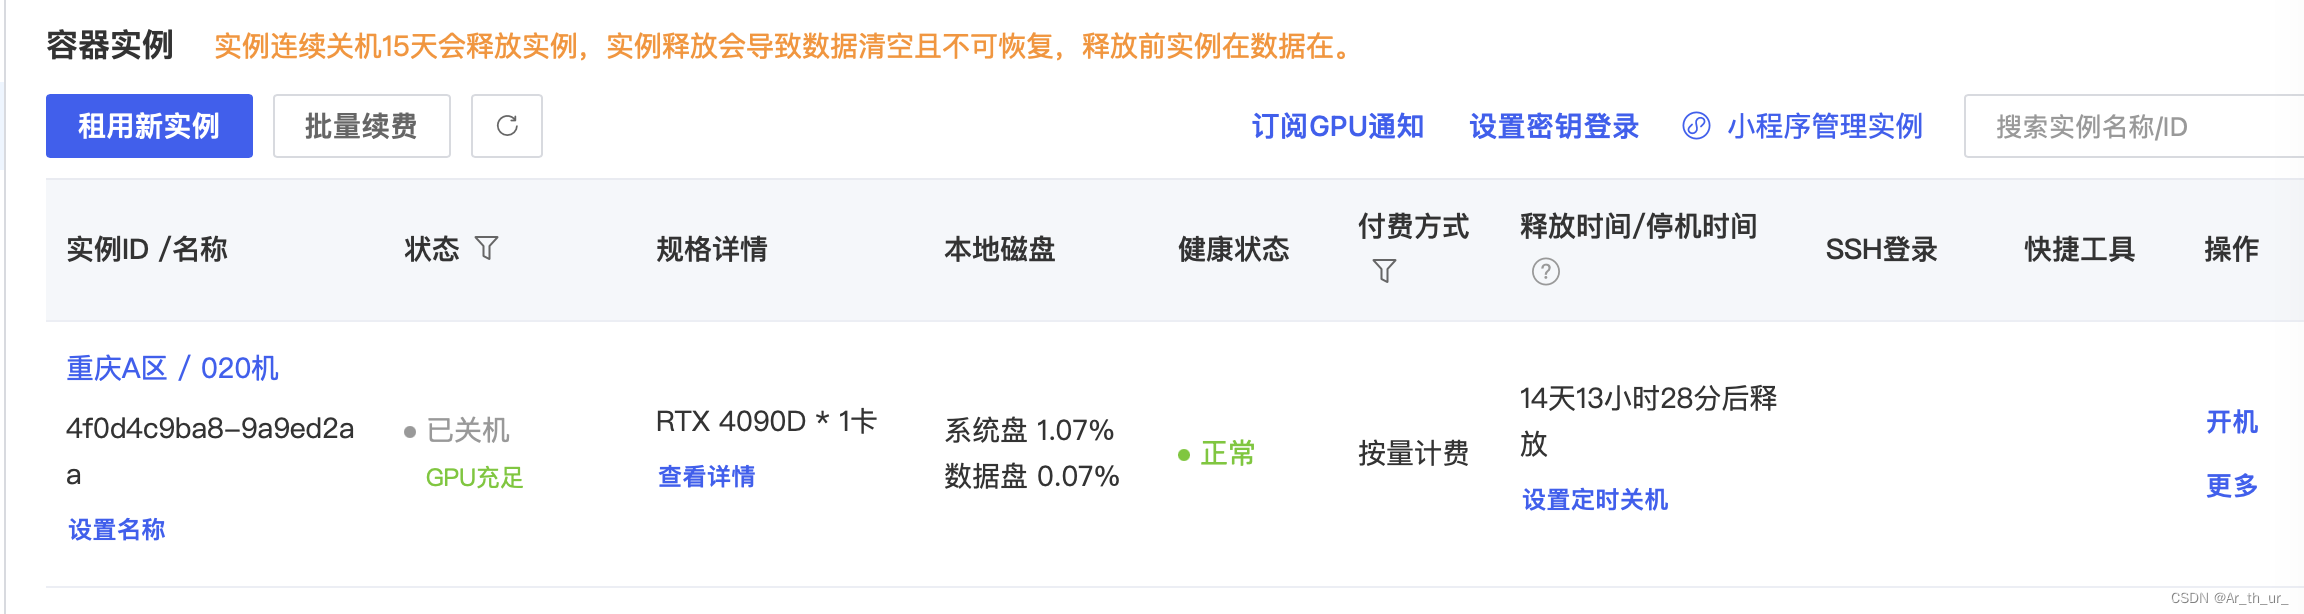Screen dimensions: 2304x614
Task: Click the green 正常 health status dot
Action: click(x=1186, y=455)
